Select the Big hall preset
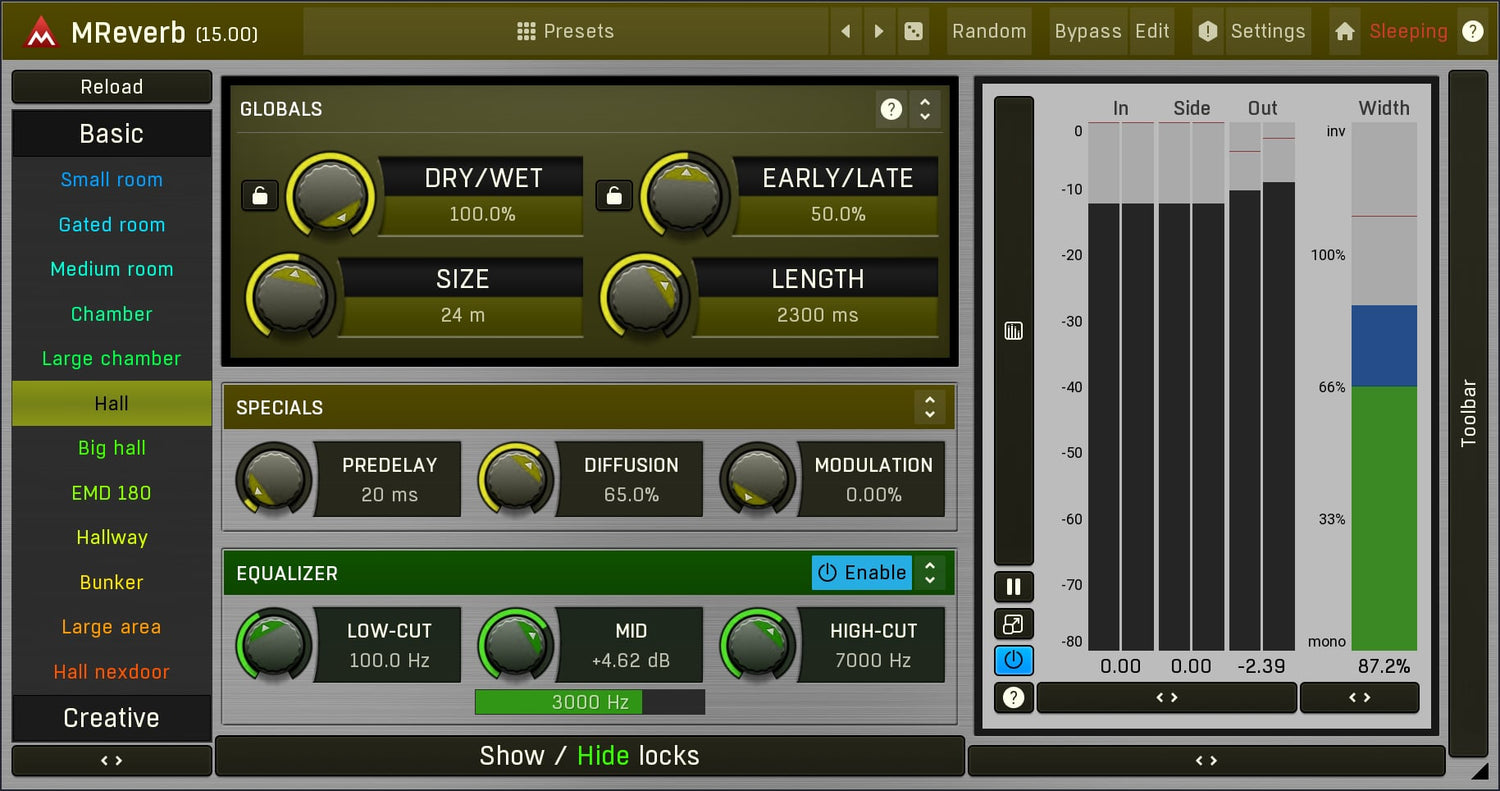The image size is (1500, 791). pyautogui.click(x=112, y=448)
